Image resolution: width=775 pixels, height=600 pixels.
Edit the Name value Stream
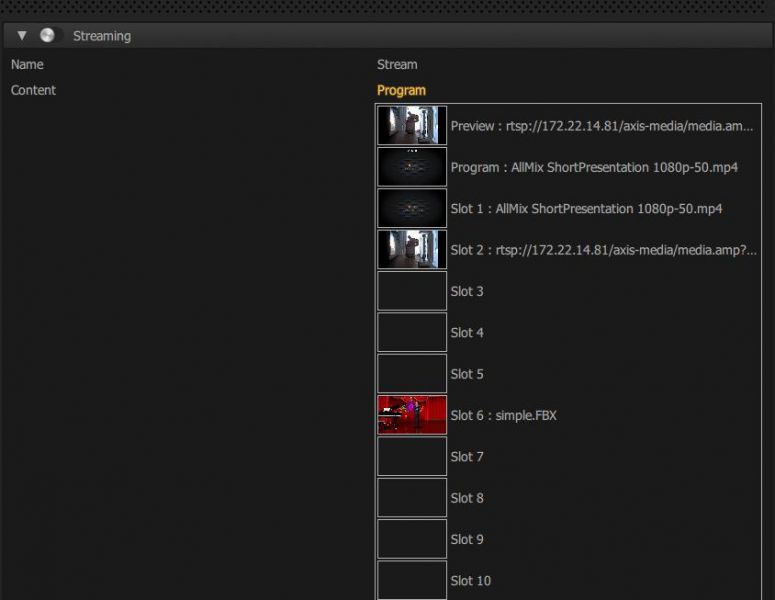coord(397,65)
